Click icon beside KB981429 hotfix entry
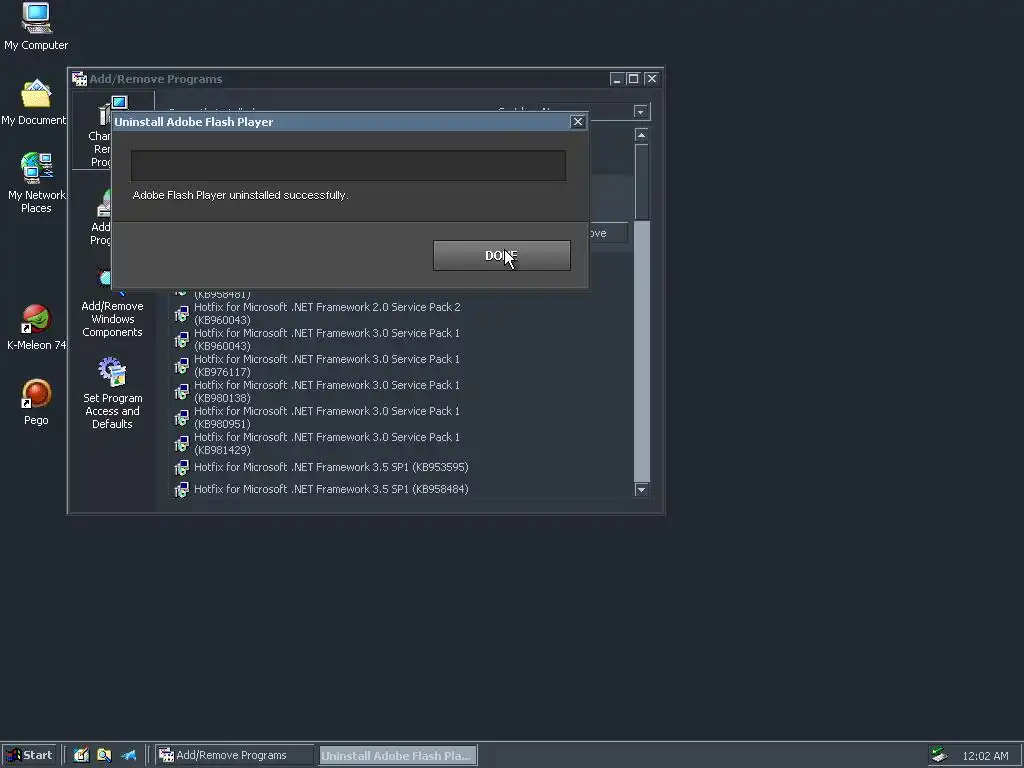This screenshot has height=768, width=1024. [182, 444]
